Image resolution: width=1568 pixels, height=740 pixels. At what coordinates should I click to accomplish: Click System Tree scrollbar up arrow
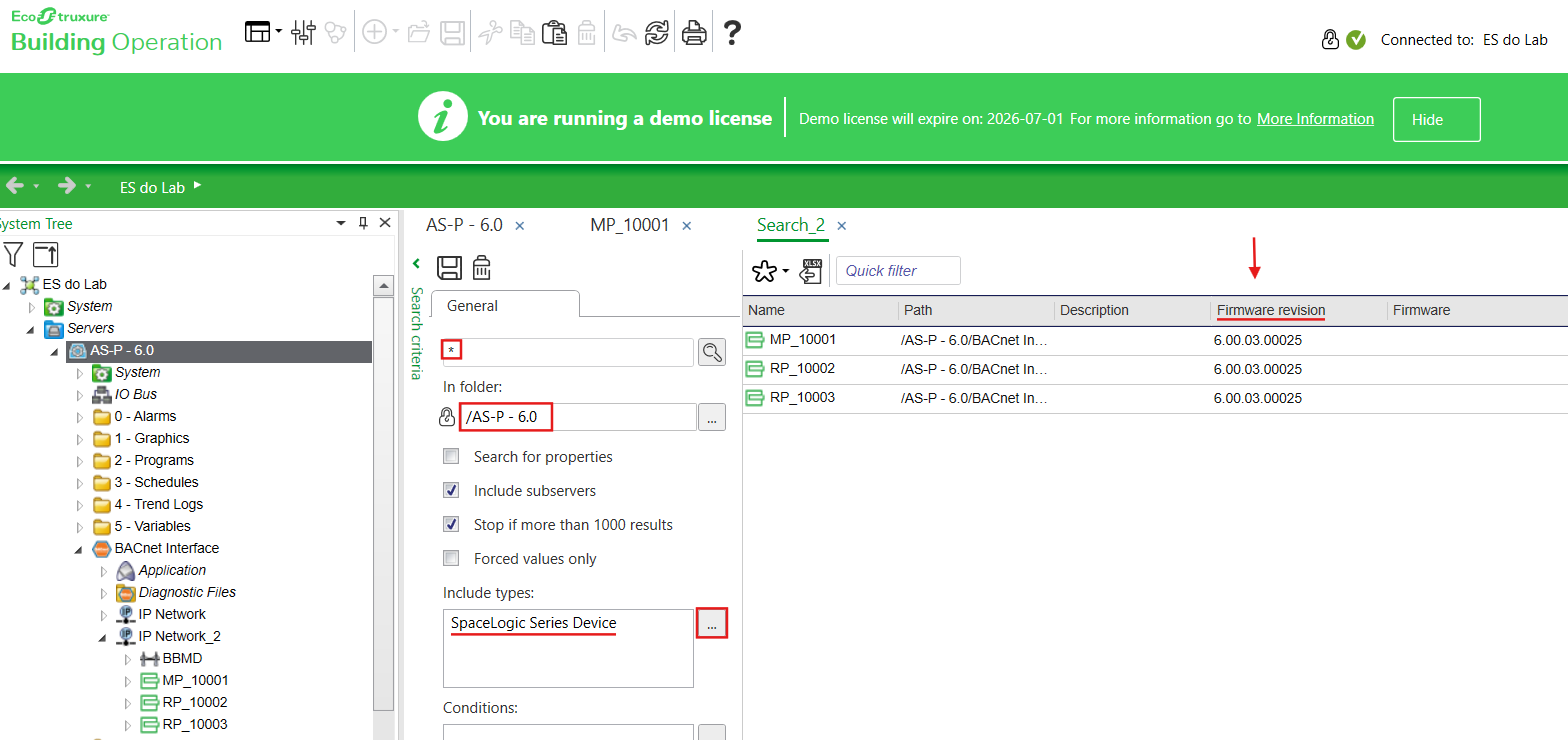point(382,286)
